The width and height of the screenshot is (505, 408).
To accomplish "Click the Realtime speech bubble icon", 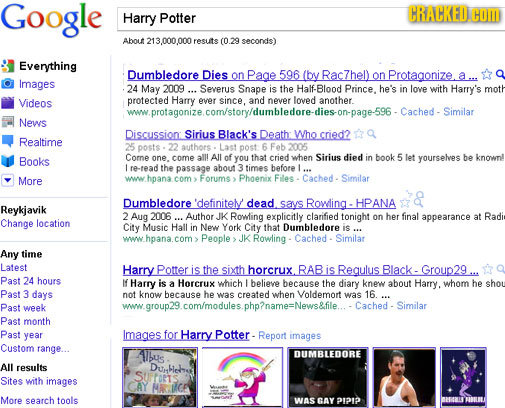I will tap(8, 141).
